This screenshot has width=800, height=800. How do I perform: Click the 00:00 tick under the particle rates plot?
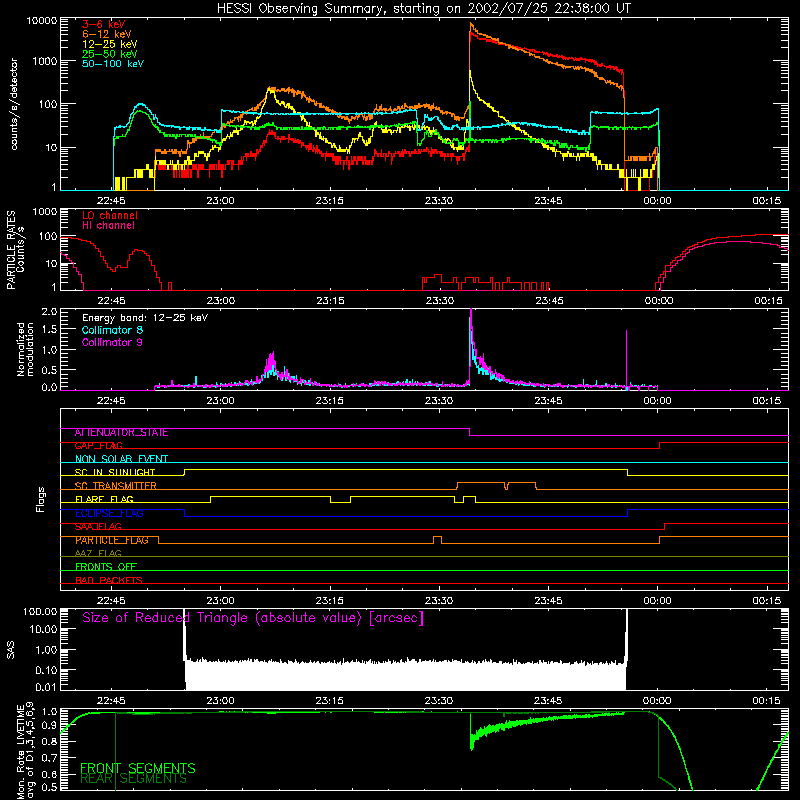(x=659, y=301)
